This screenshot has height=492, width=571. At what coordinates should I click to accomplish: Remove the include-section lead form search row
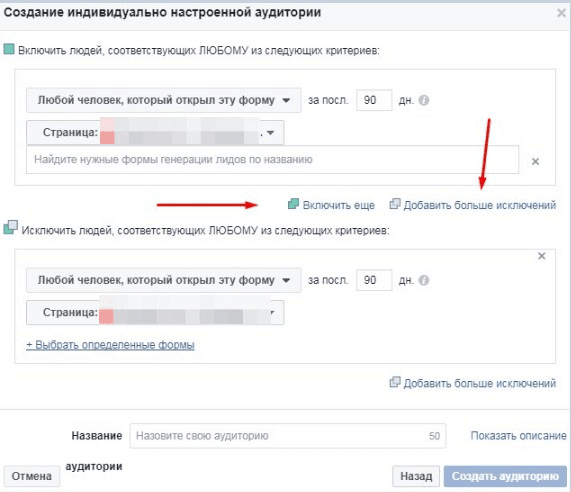(535, 161)
